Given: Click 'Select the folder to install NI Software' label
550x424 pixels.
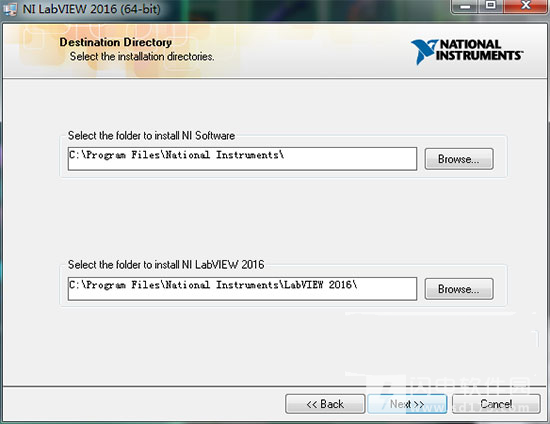Looking at the screenshot, I should 151,136.
